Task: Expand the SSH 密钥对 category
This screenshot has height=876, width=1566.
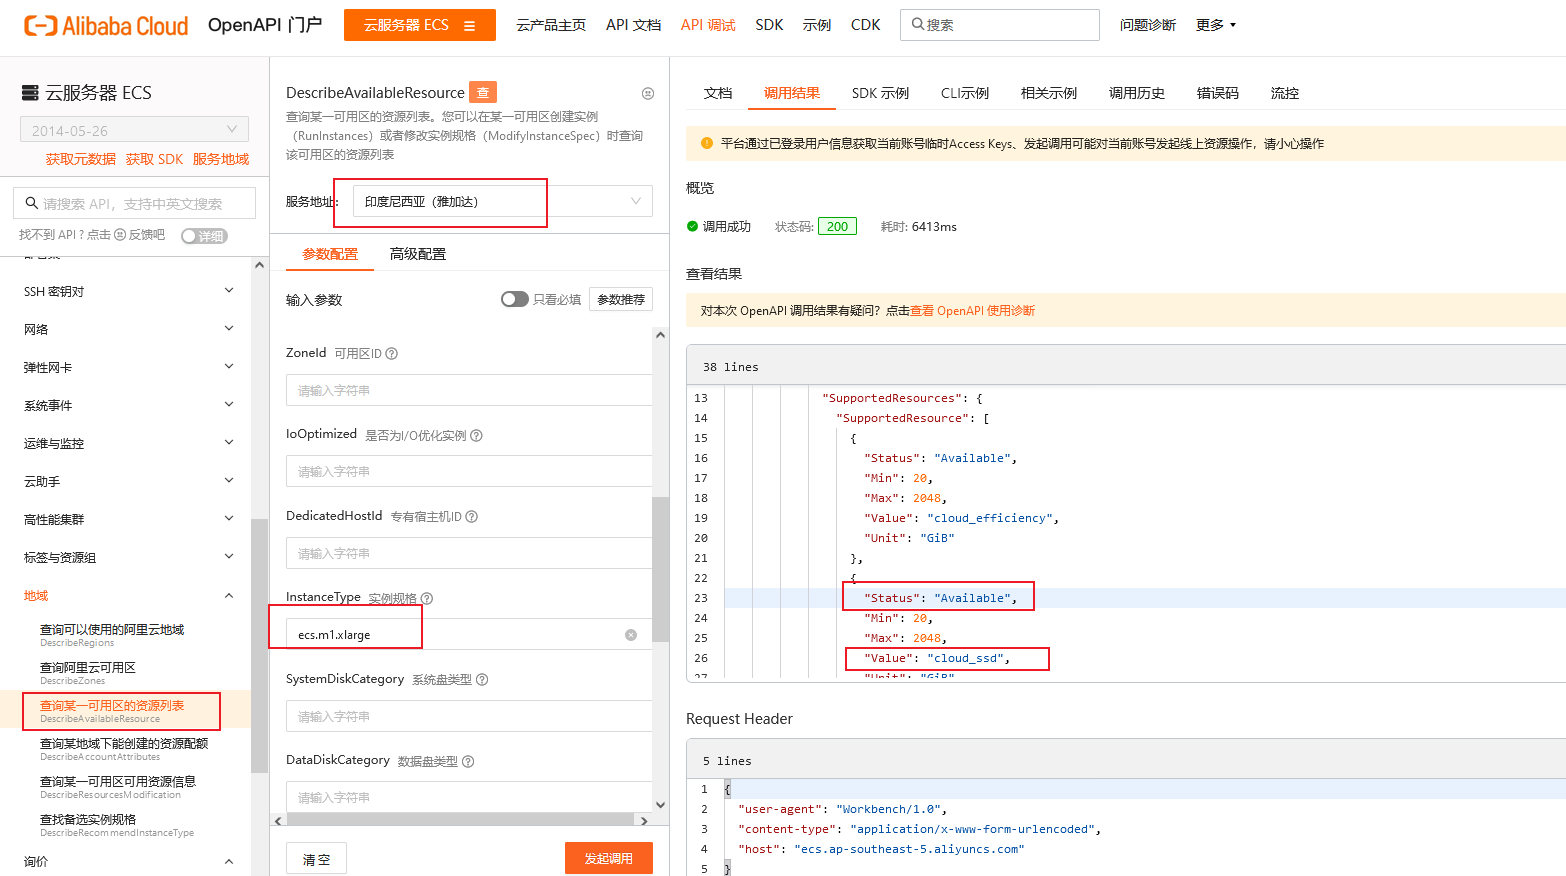Action: [x=229, y=291]
